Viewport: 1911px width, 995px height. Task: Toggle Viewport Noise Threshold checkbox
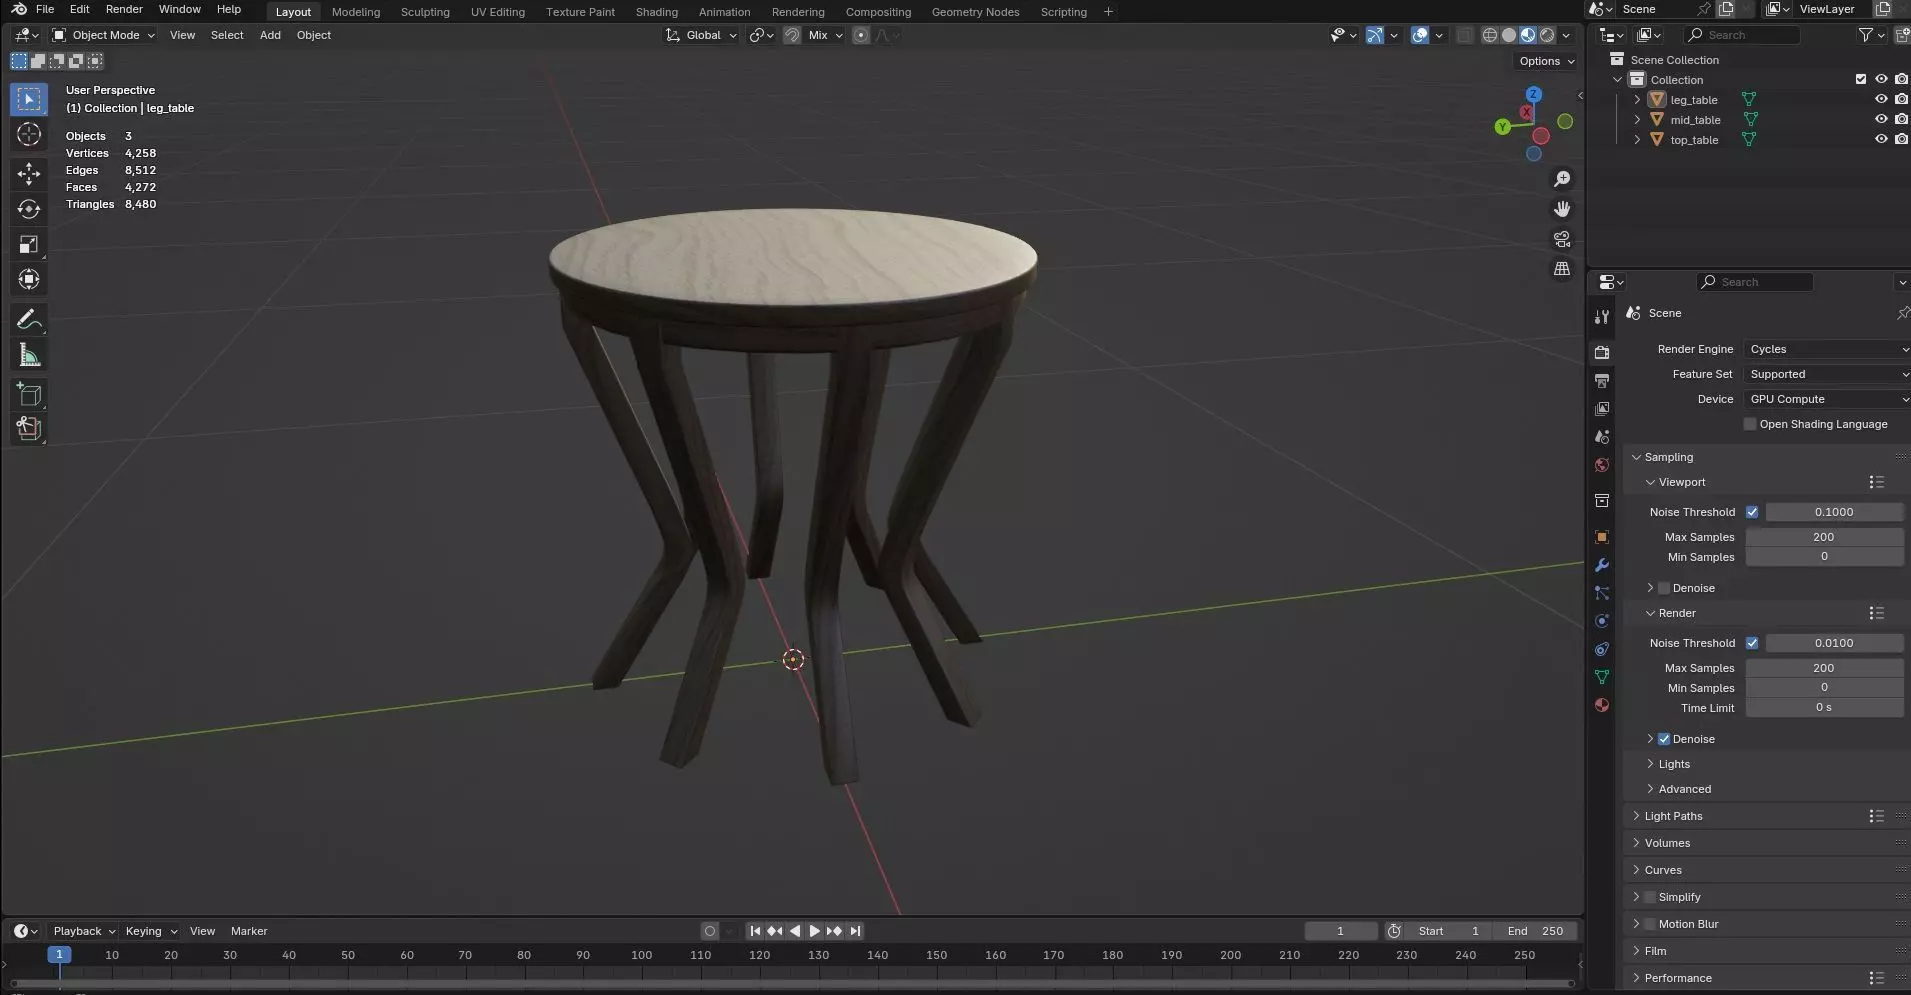click(1752, 512)
